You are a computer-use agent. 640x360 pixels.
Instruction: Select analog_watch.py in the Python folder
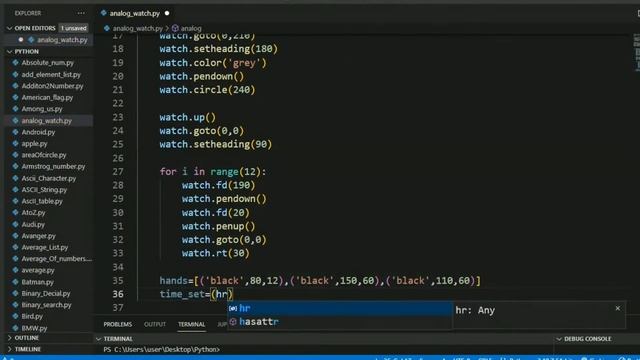coord(46,121)
